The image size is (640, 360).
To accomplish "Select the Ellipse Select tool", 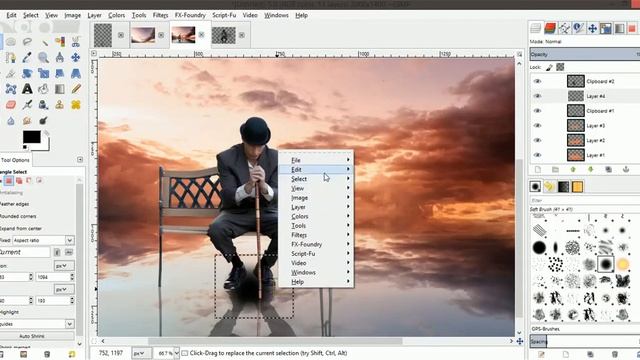I will pos(11,42).
